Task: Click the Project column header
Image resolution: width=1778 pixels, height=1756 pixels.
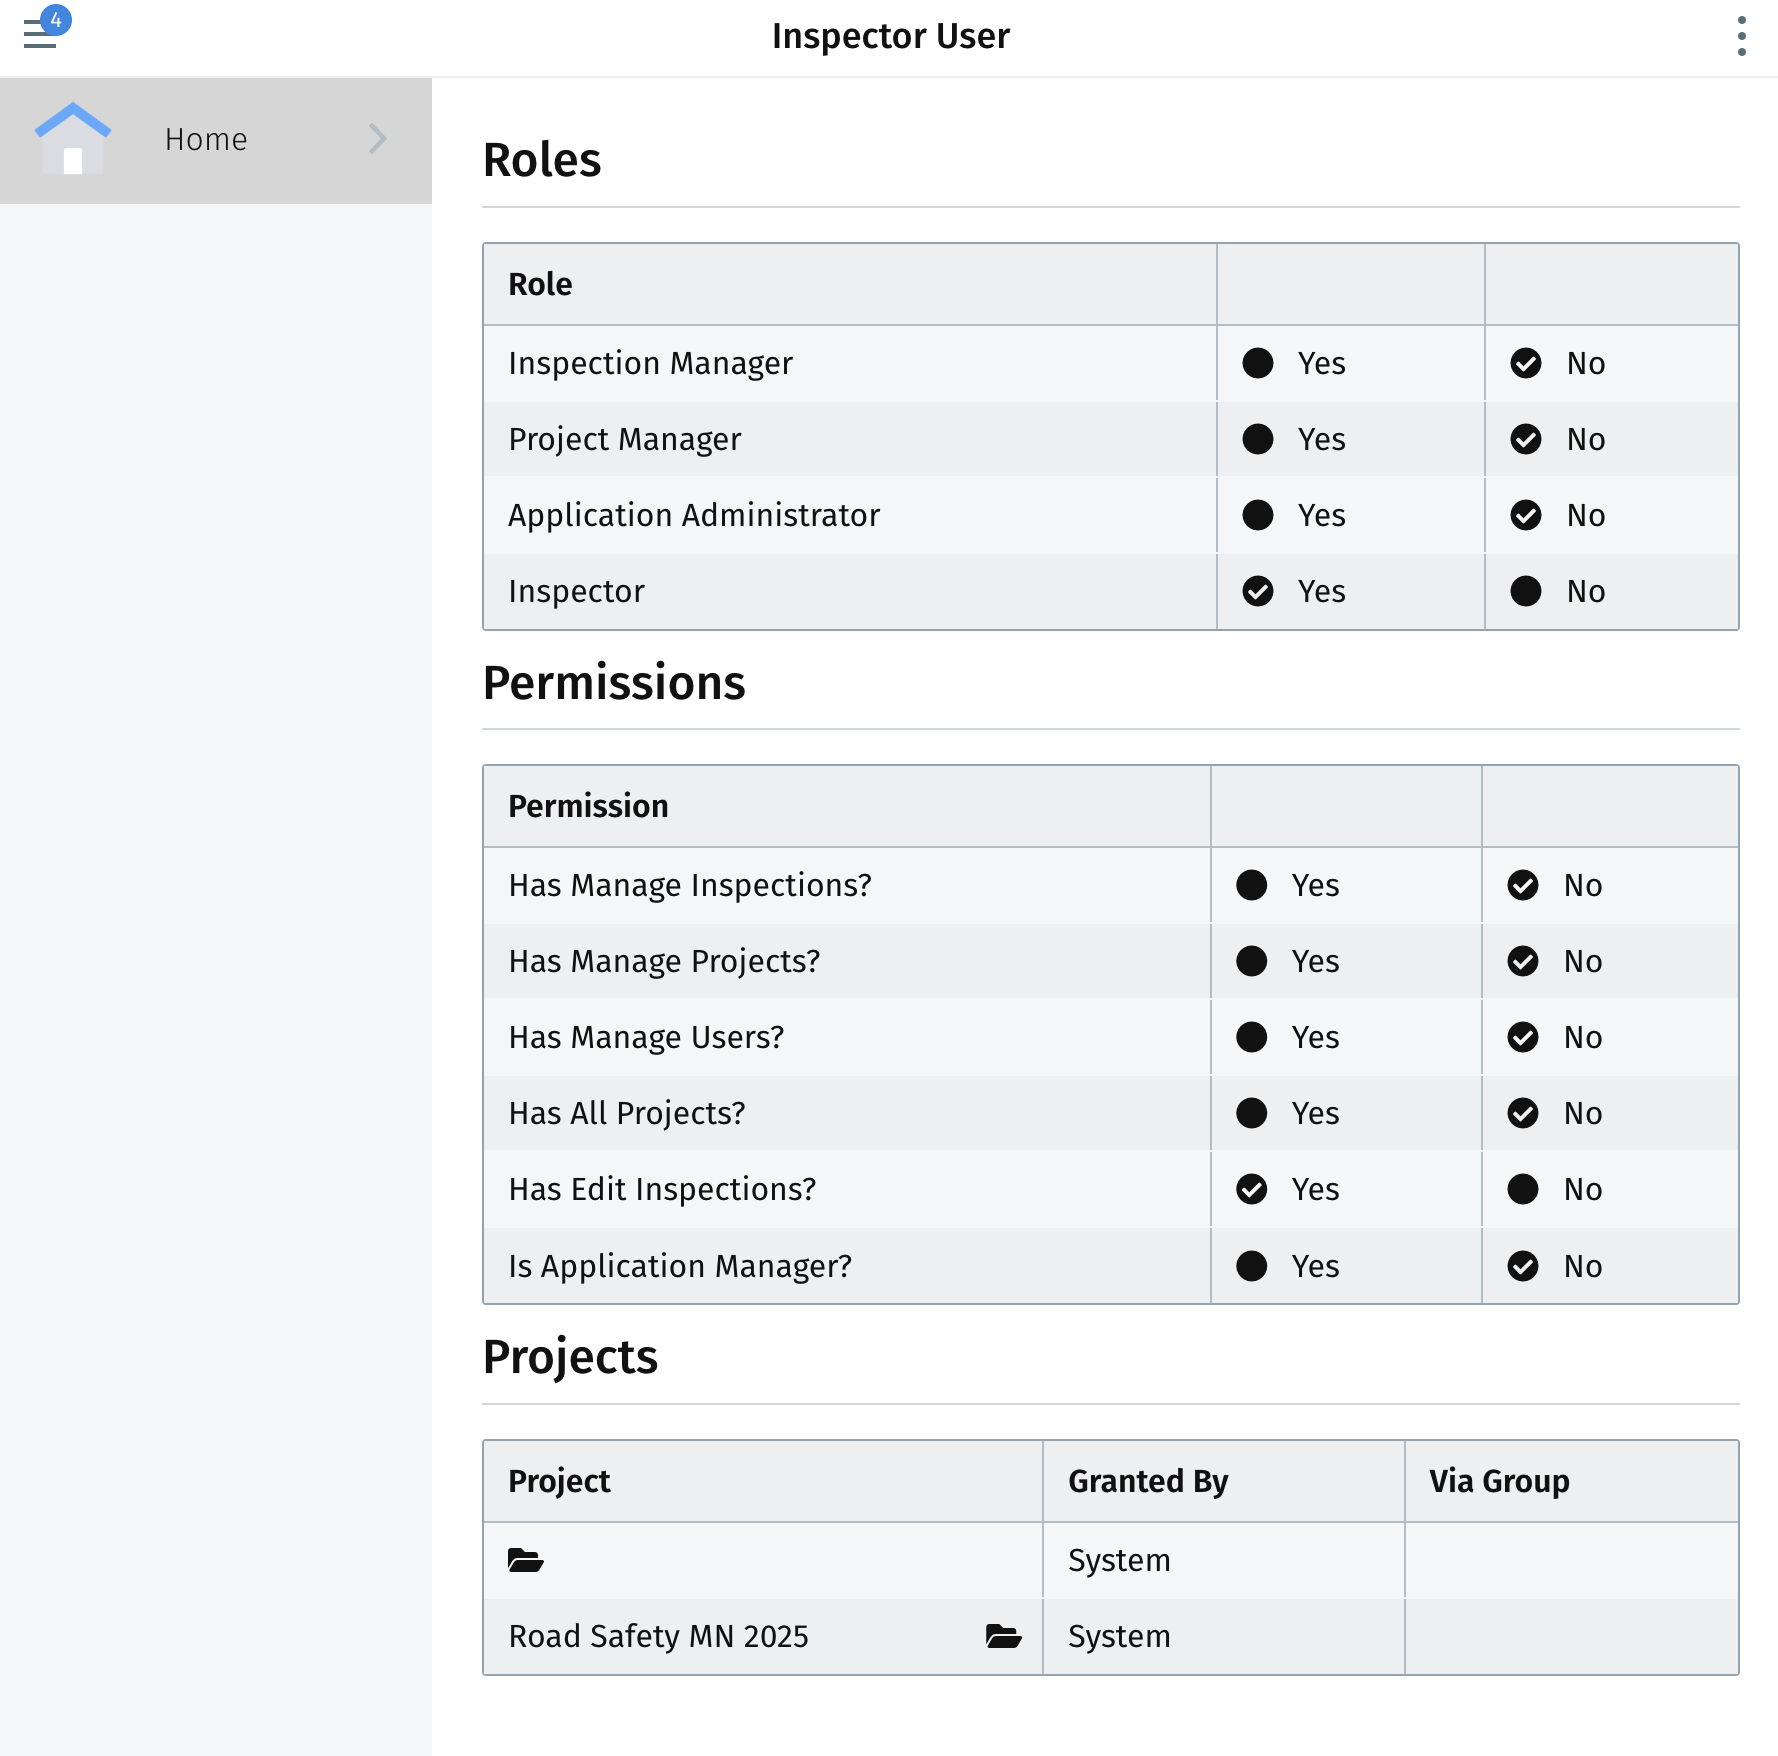Action: [559, 1481]
